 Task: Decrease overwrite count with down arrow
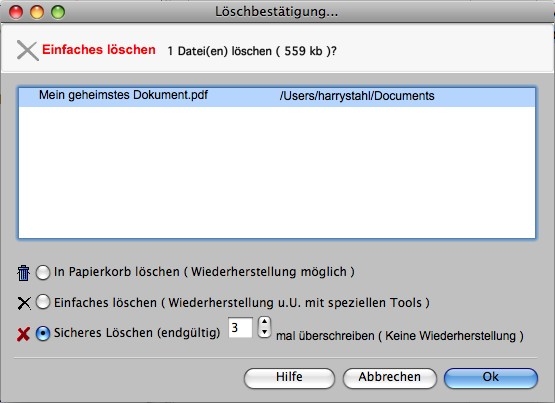[x=264, y=332]
